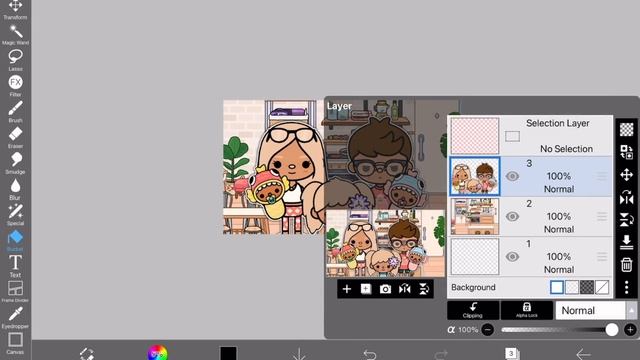The width and height of the screenshot is (640, 360).
Task: Choose the slashed transparent Background swatch
Action: point(602,287)
